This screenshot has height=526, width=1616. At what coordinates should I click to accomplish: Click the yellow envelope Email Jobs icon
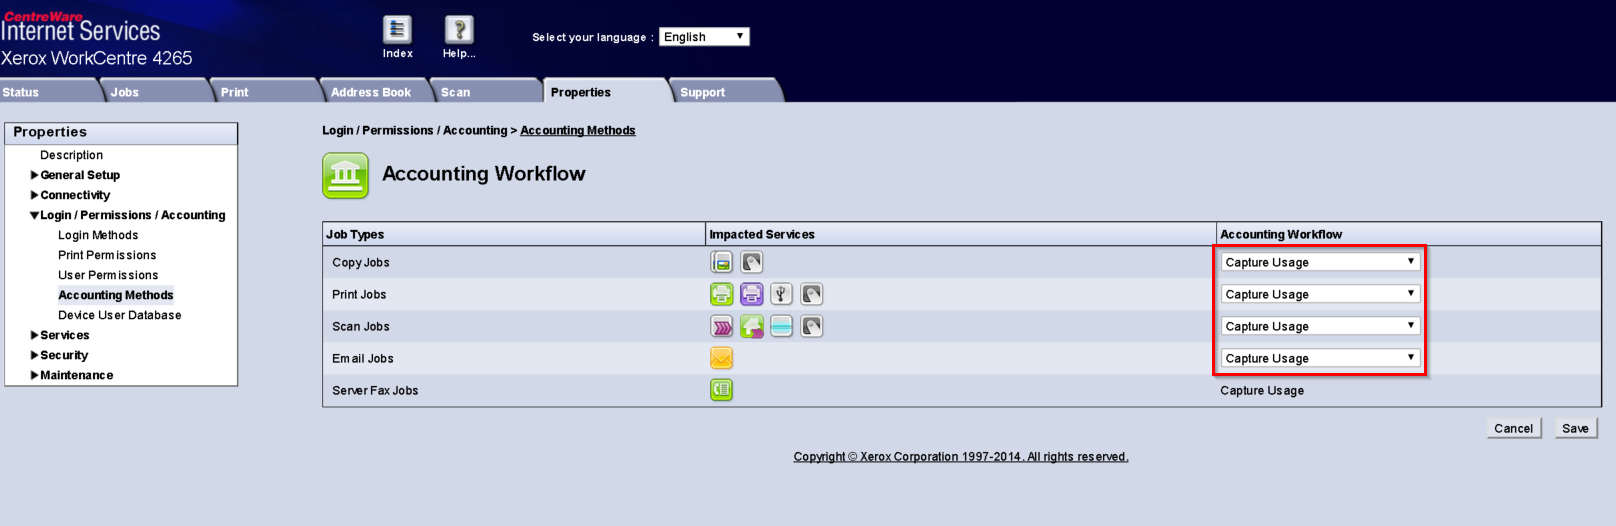click(x=721, y=358)
